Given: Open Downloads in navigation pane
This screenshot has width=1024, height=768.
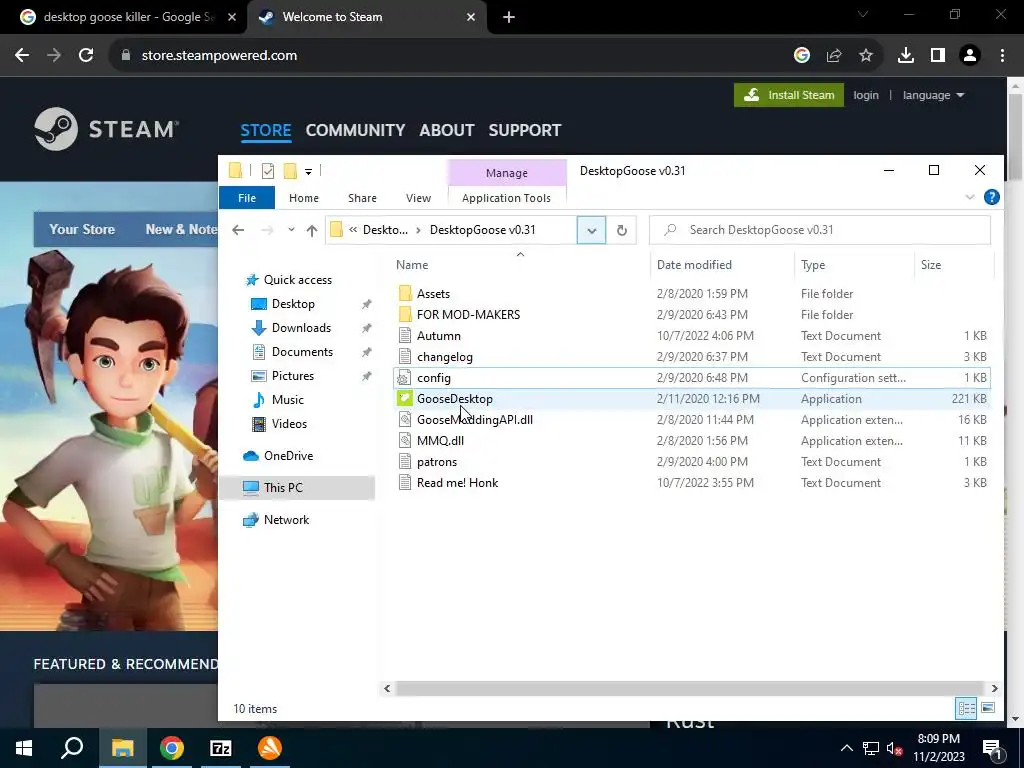Looking at the screenshot, I should [x=301, y=328].
